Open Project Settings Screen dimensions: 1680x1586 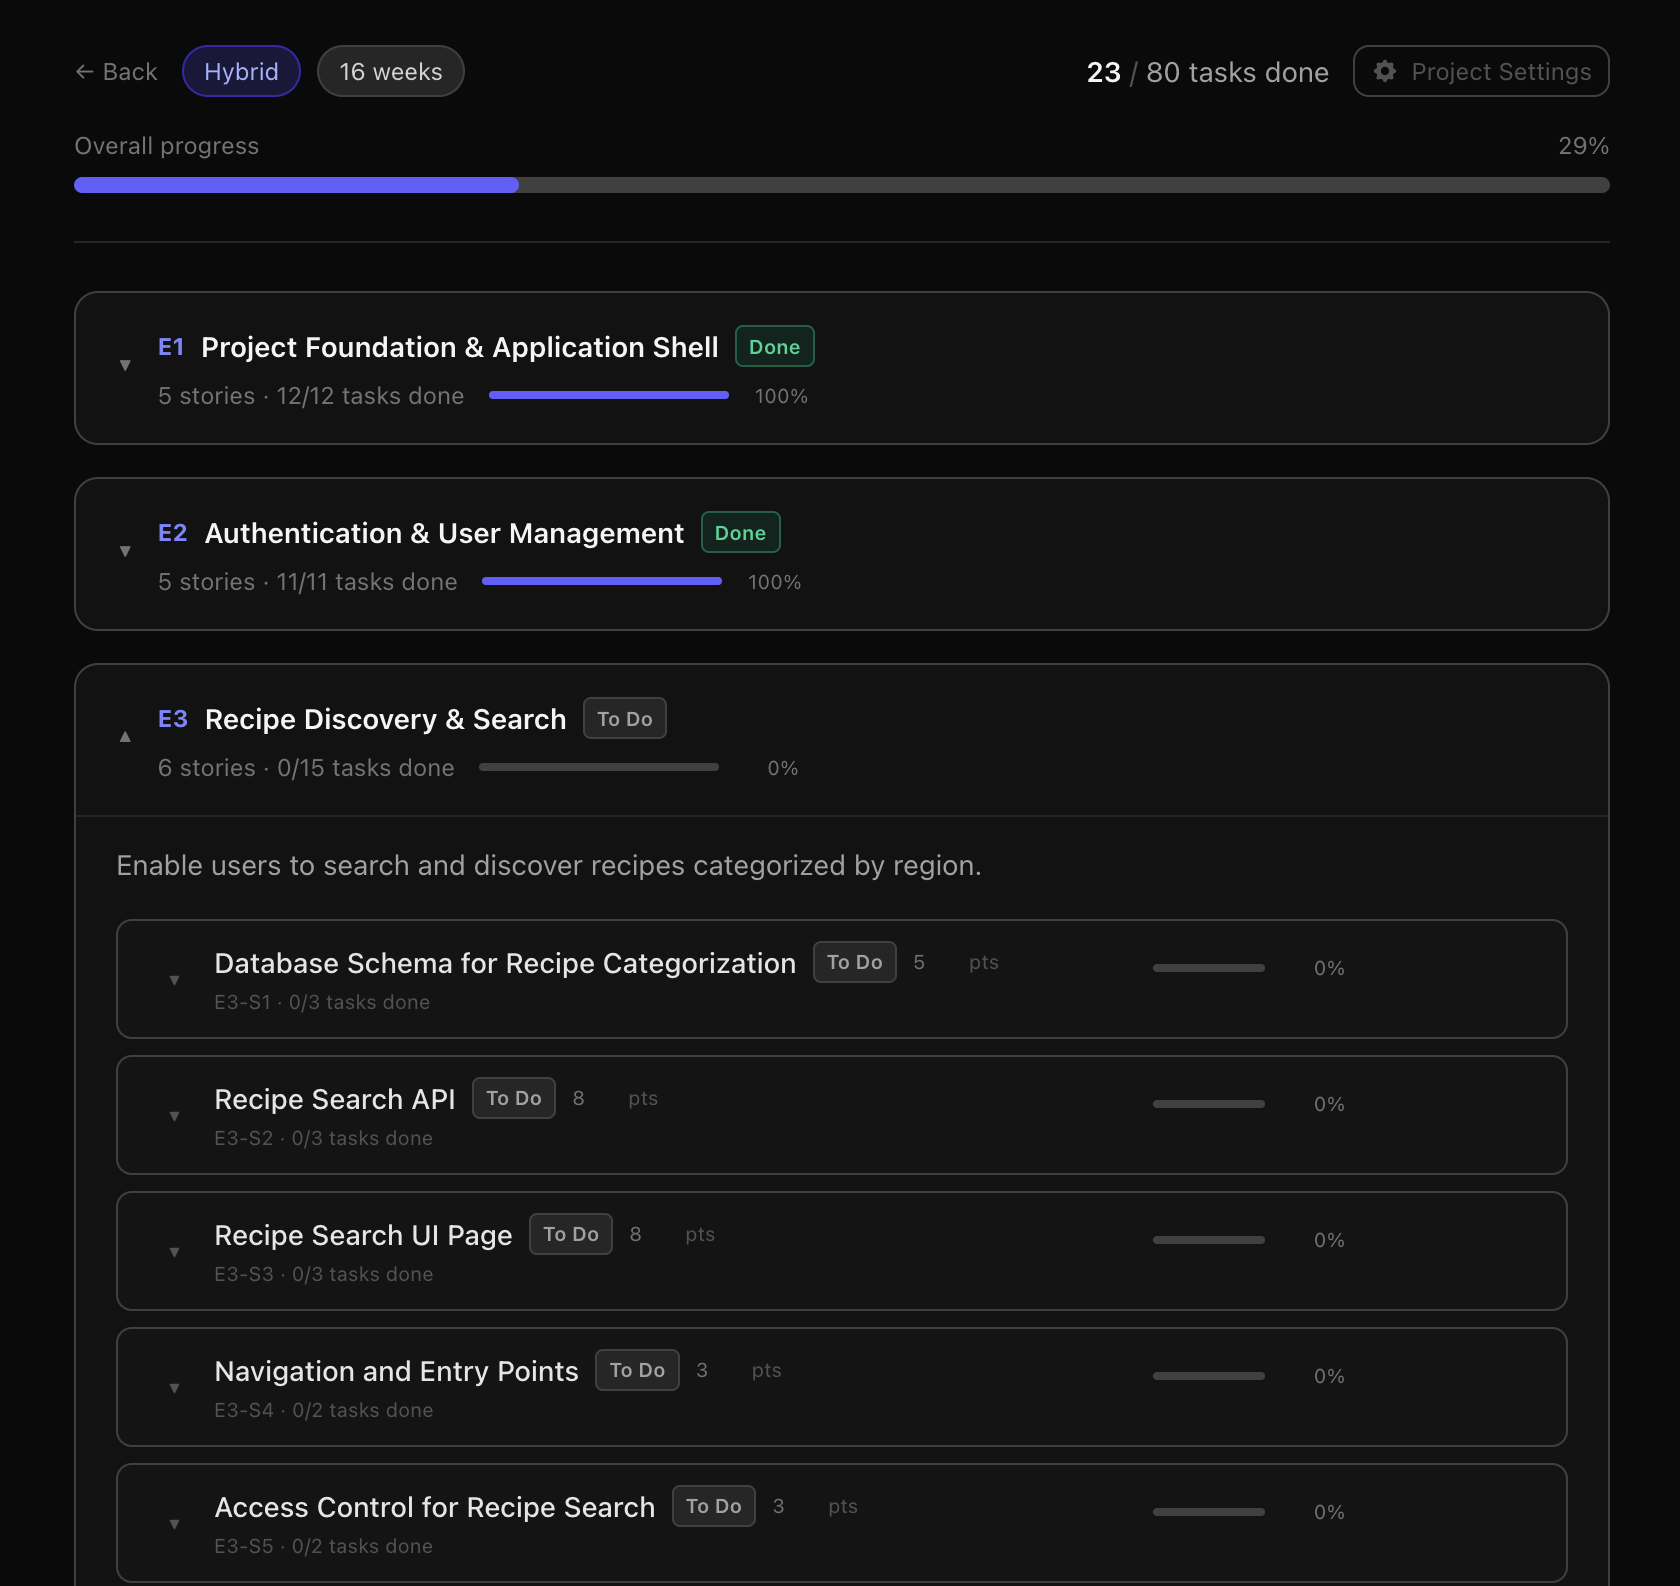[1481, 71]
